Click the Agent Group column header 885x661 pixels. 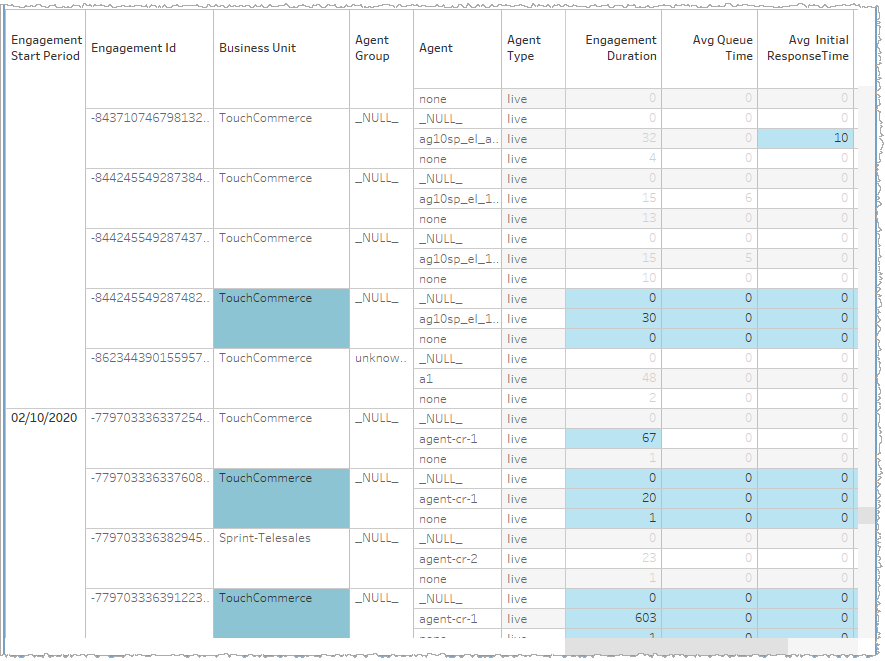379,47
